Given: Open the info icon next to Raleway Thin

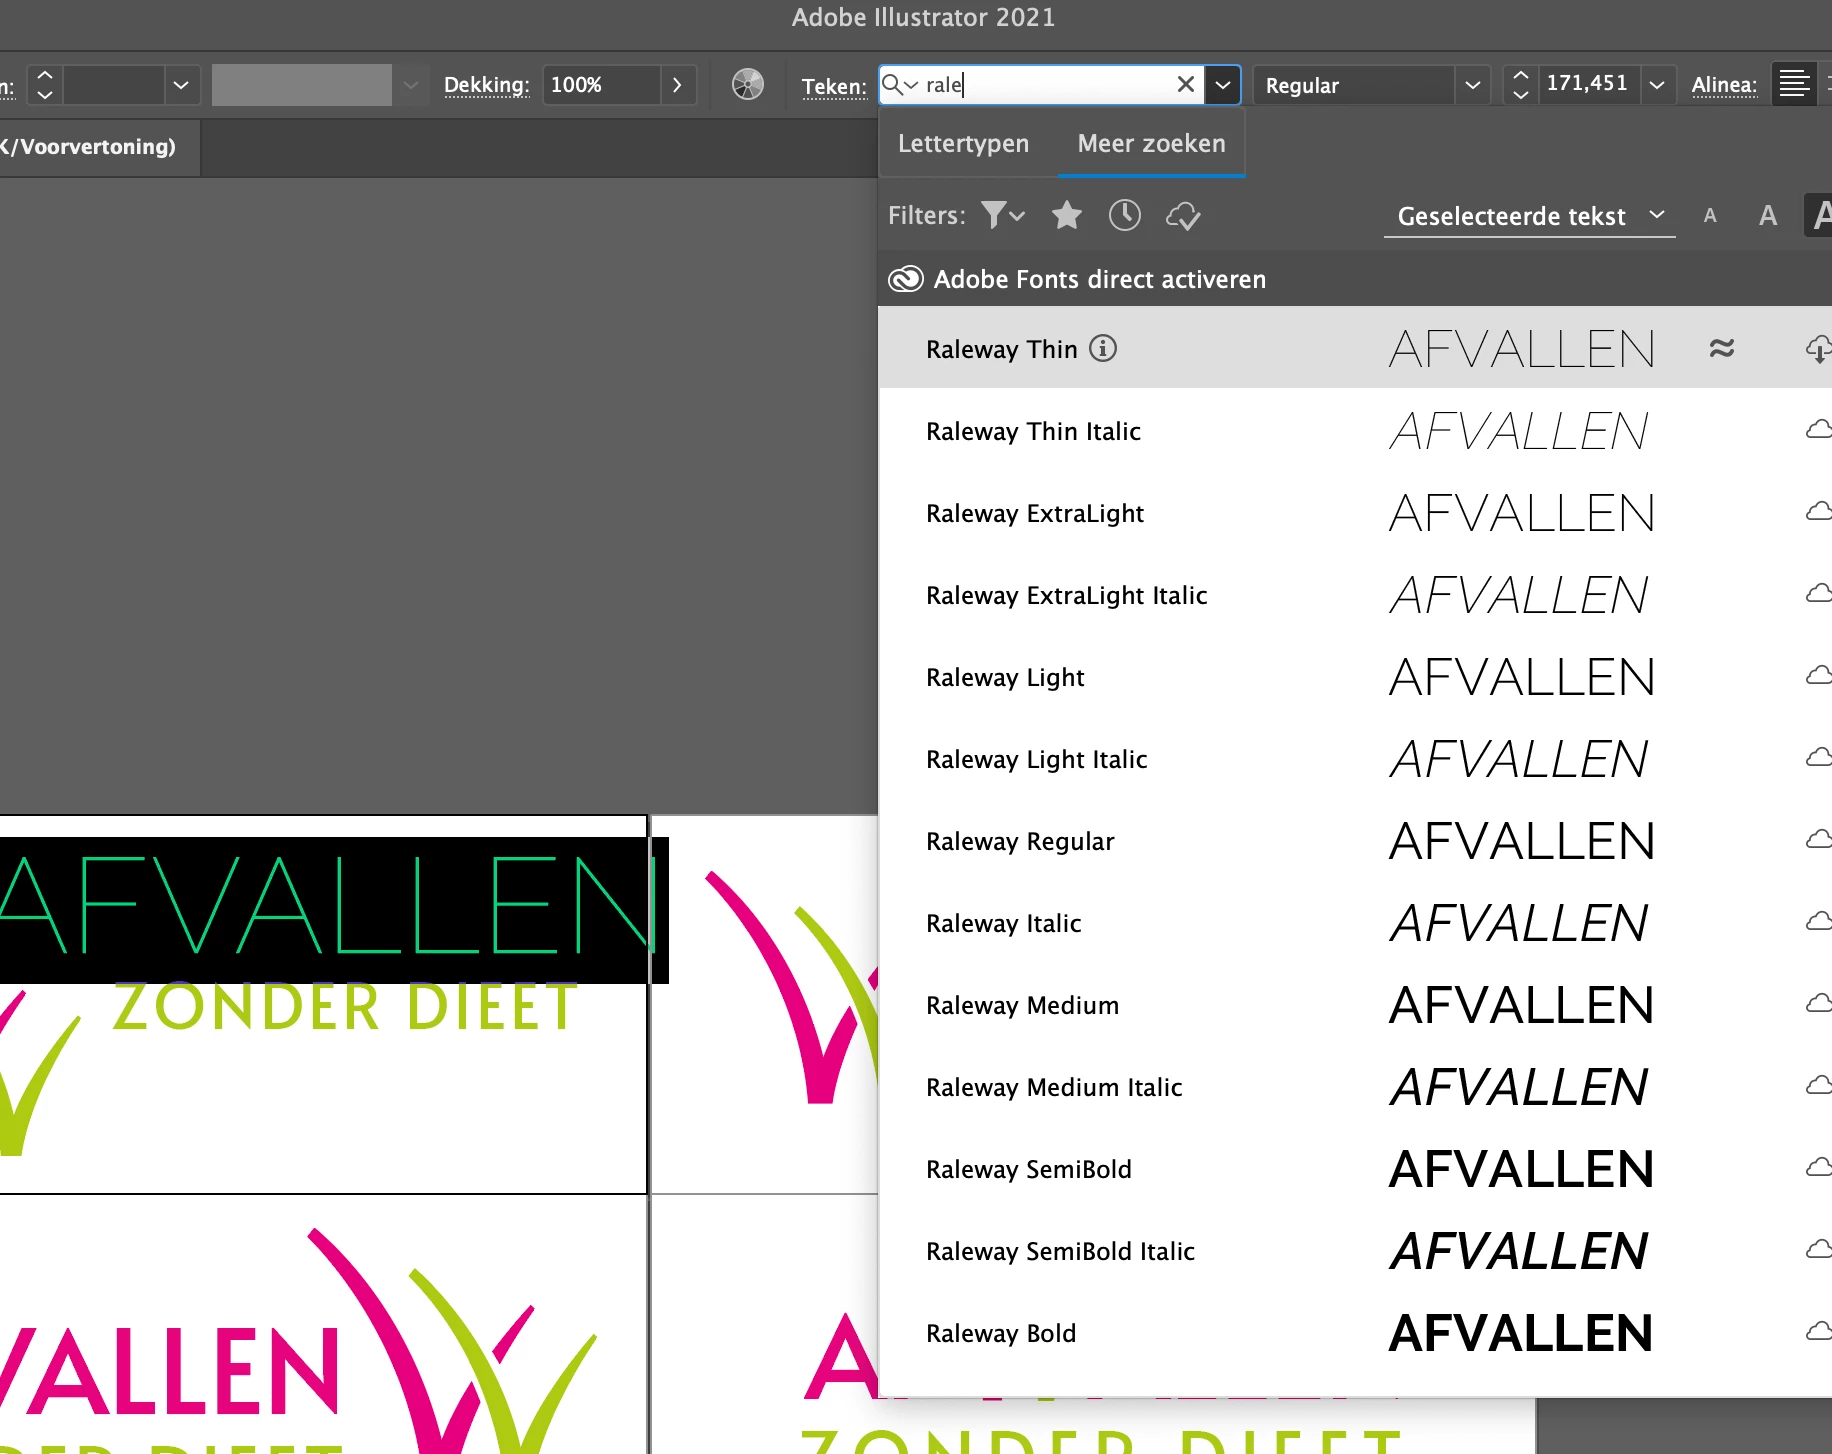Looking at the screenshot, I should click(x=1103, y=348).
